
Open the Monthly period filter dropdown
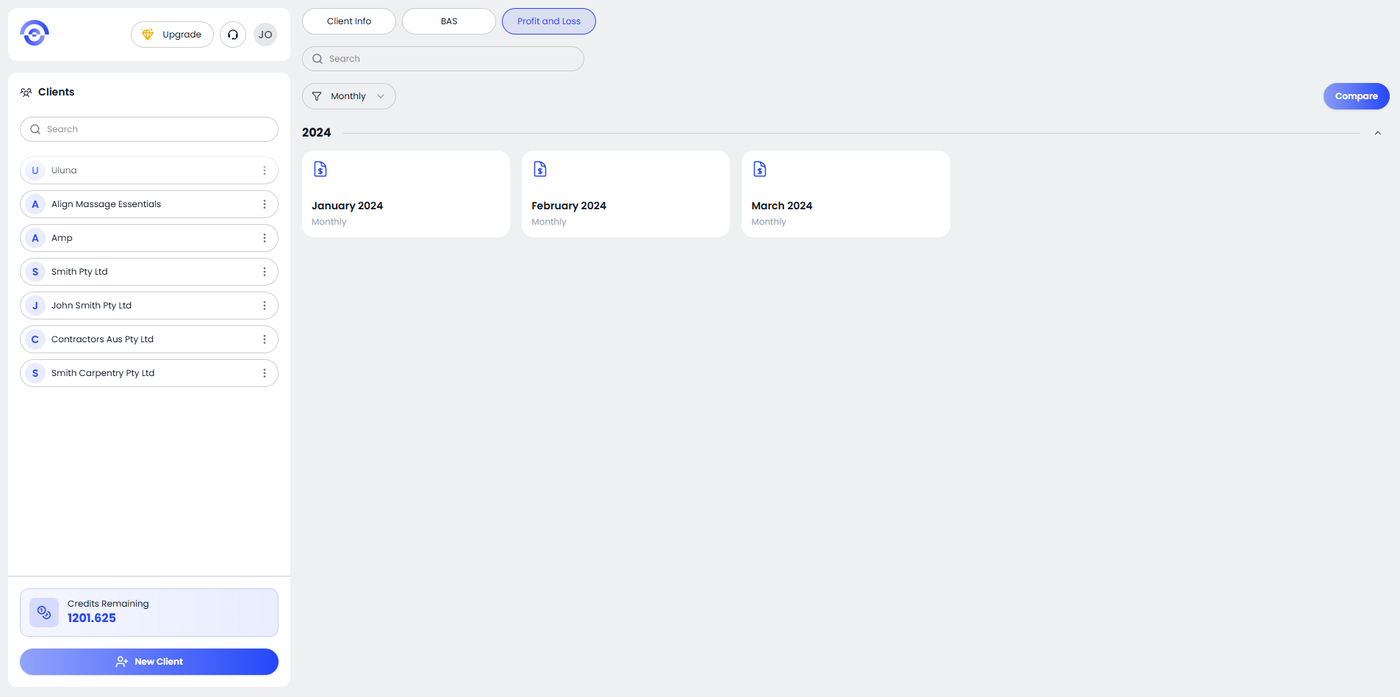(x=349, y=96)
